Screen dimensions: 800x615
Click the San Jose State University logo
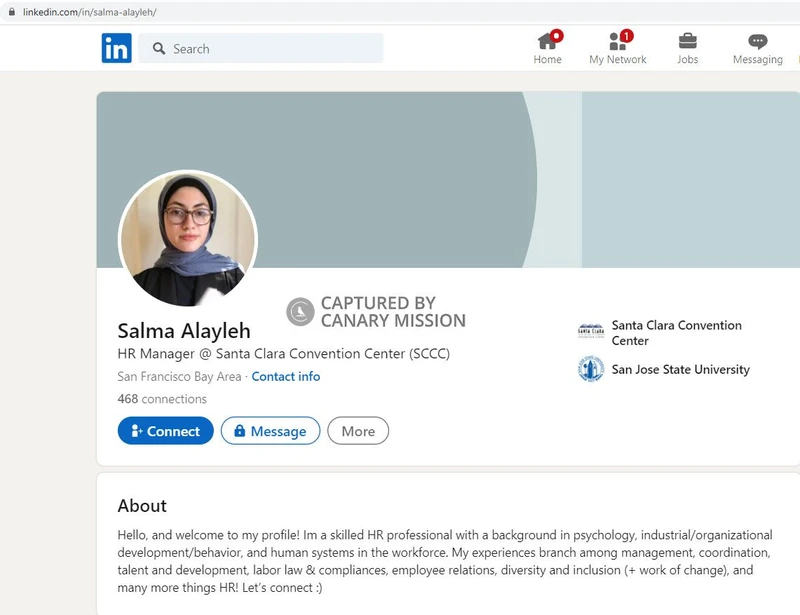[x=591, y=369]
